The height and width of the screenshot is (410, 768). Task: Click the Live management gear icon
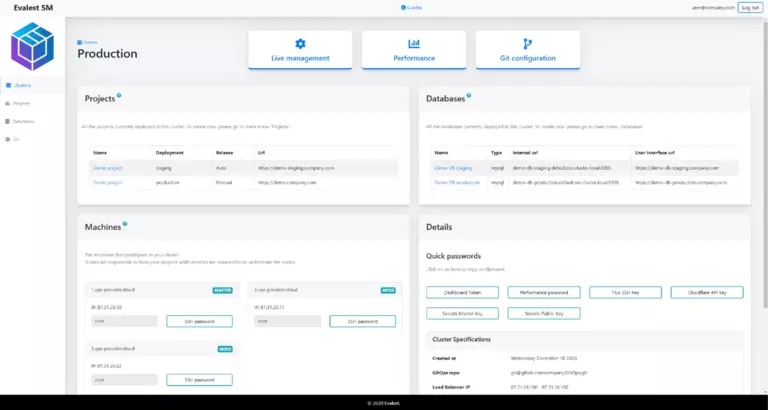(300, 44)
